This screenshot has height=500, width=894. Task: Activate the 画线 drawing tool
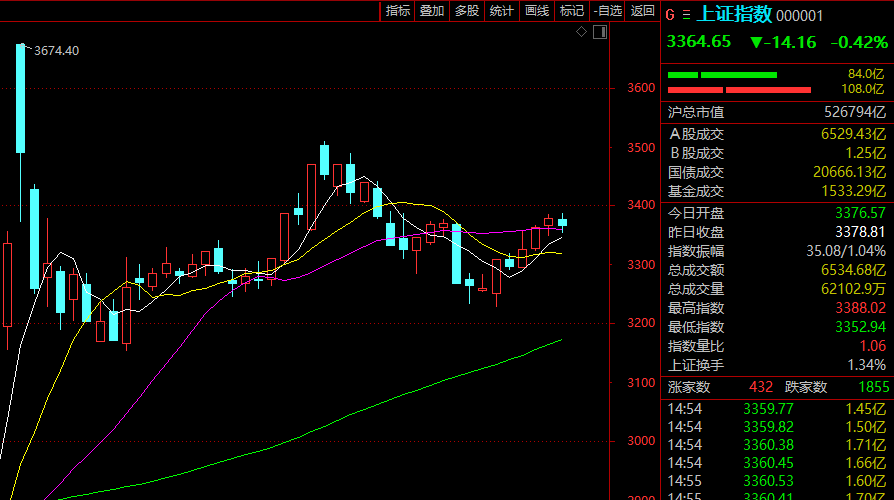point(537,11)
